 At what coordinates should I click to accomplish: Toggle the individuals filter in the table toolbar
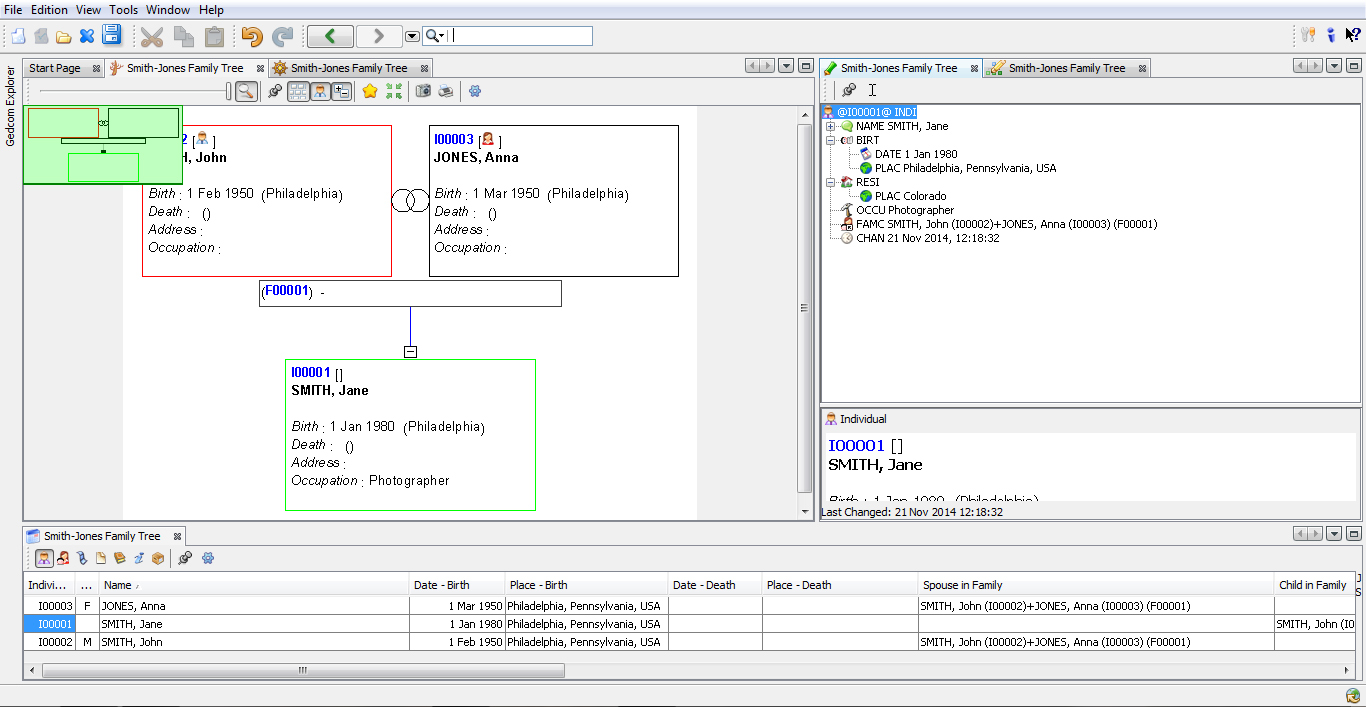point(43,558)
